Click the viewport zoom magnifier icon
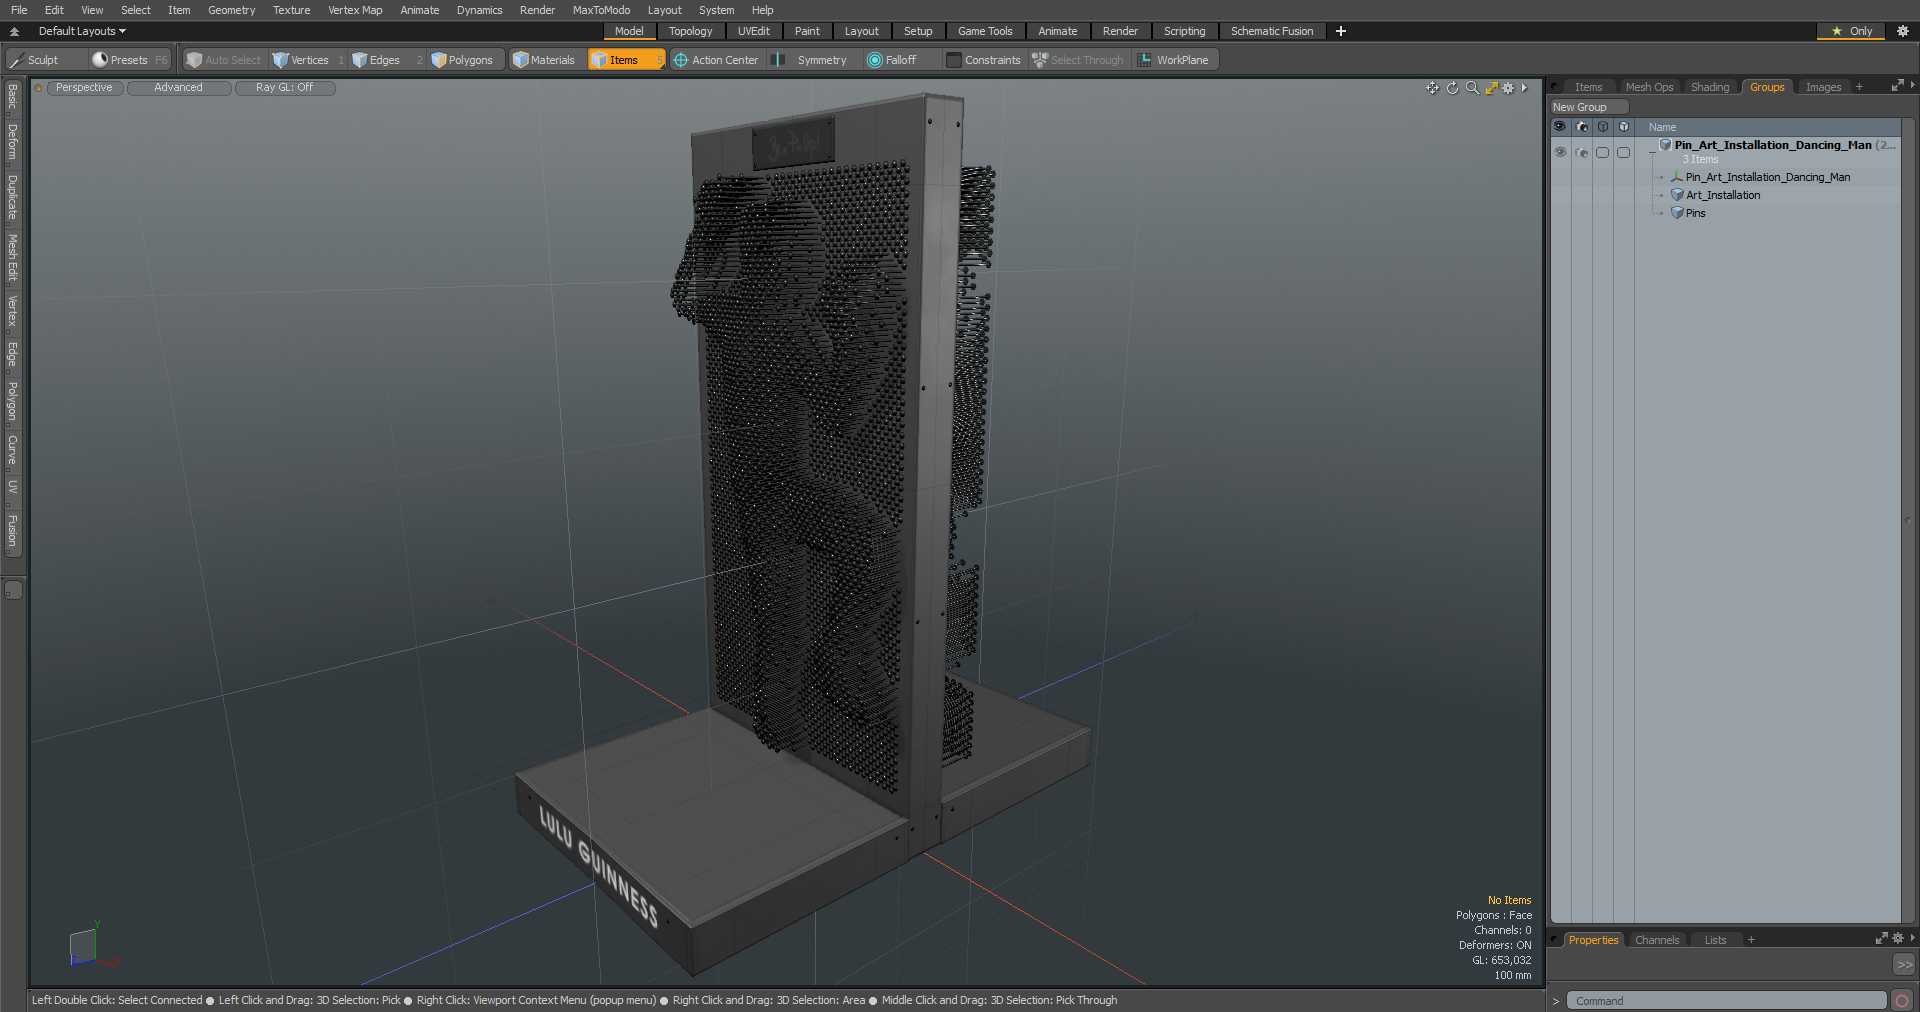 click(x=1472, y=88)
